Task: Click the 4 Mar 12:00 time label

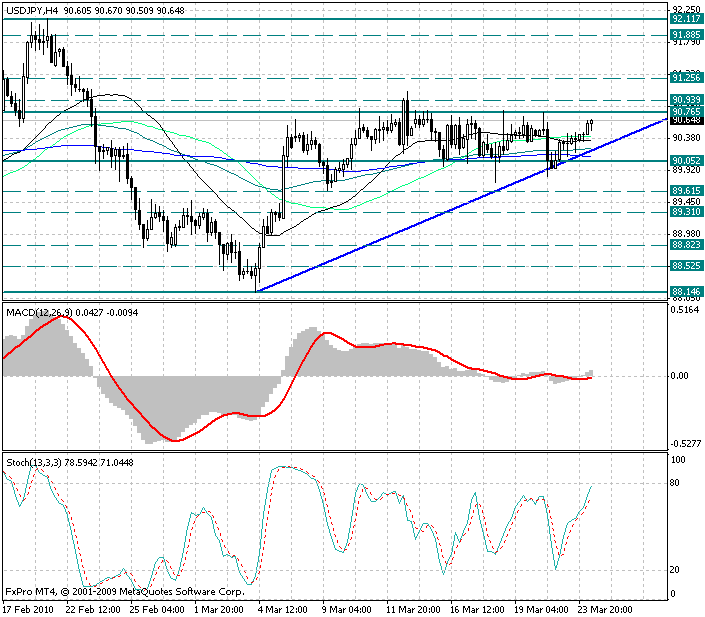Action: (283, 610)
